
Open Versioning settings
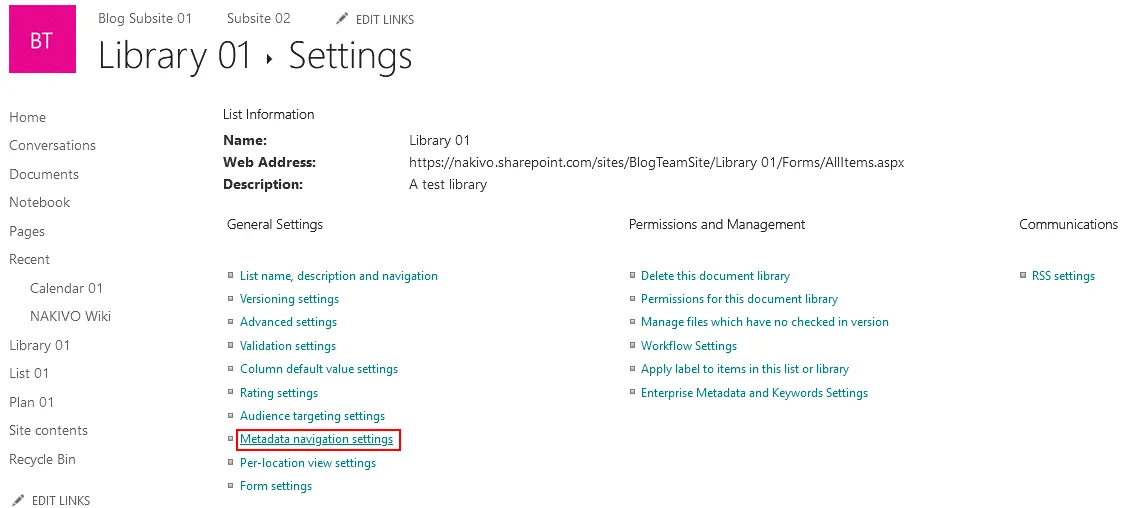pos(289,299)
